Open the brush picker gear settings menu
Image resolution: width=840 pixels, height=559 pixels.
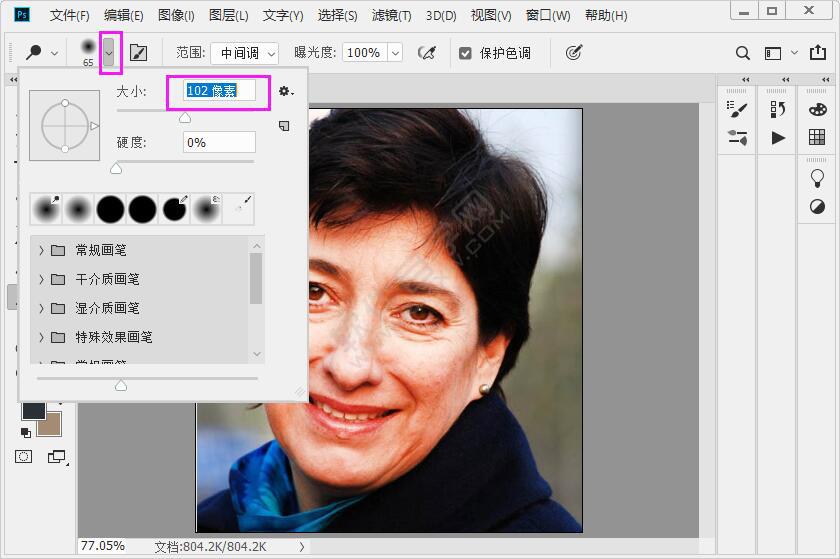[x=286, y=92]
